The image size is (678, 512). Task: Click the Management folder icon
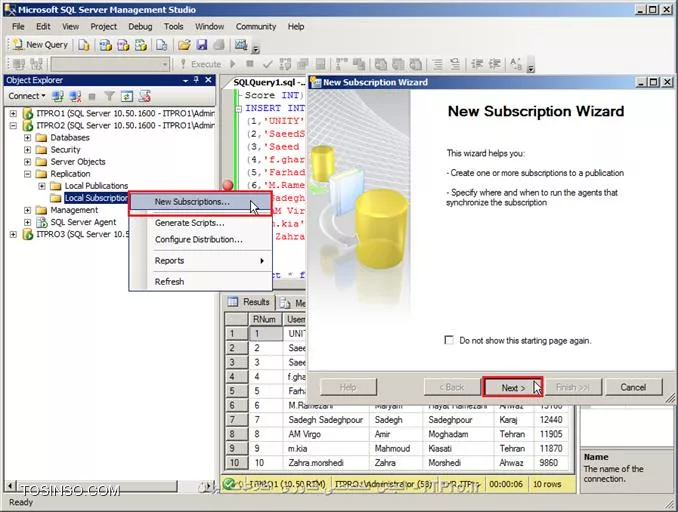(42, 210)
